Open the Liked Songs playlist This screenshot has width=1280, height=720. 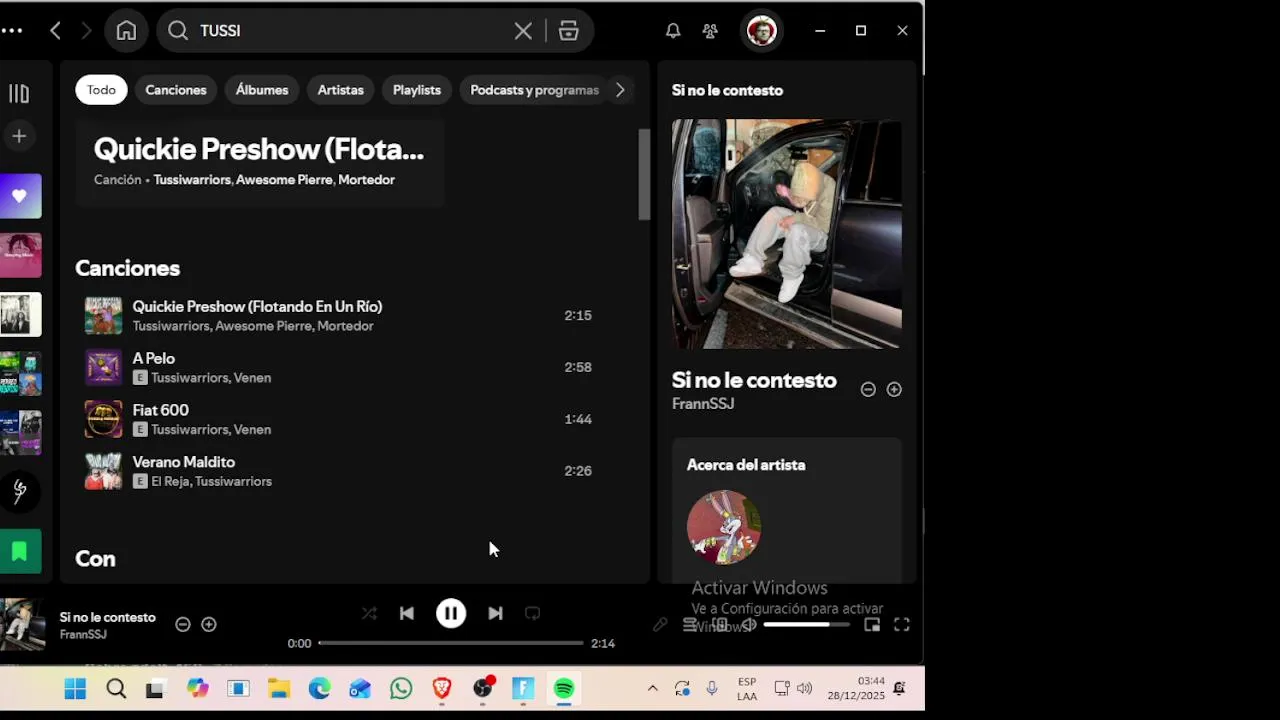(x=20, y=196)
